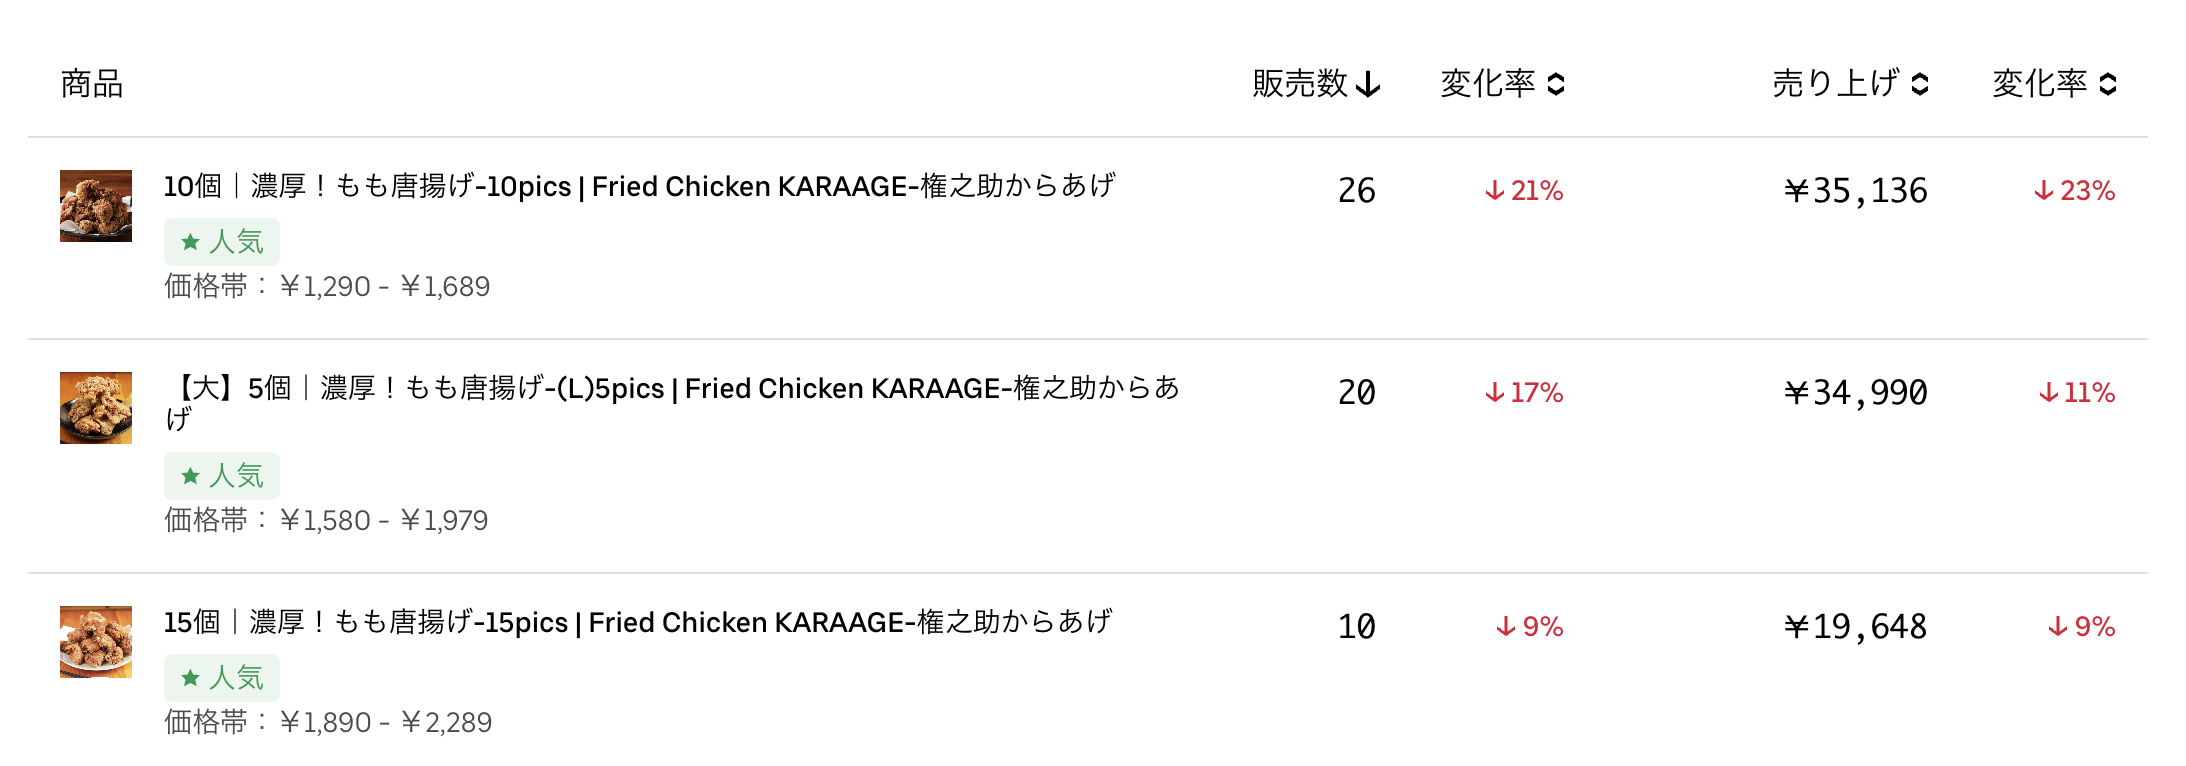Click the sort icon next to 売り上げ
Image resolution: width=2186 pixels, height=766 pixels.
(x=1920, y=85)
